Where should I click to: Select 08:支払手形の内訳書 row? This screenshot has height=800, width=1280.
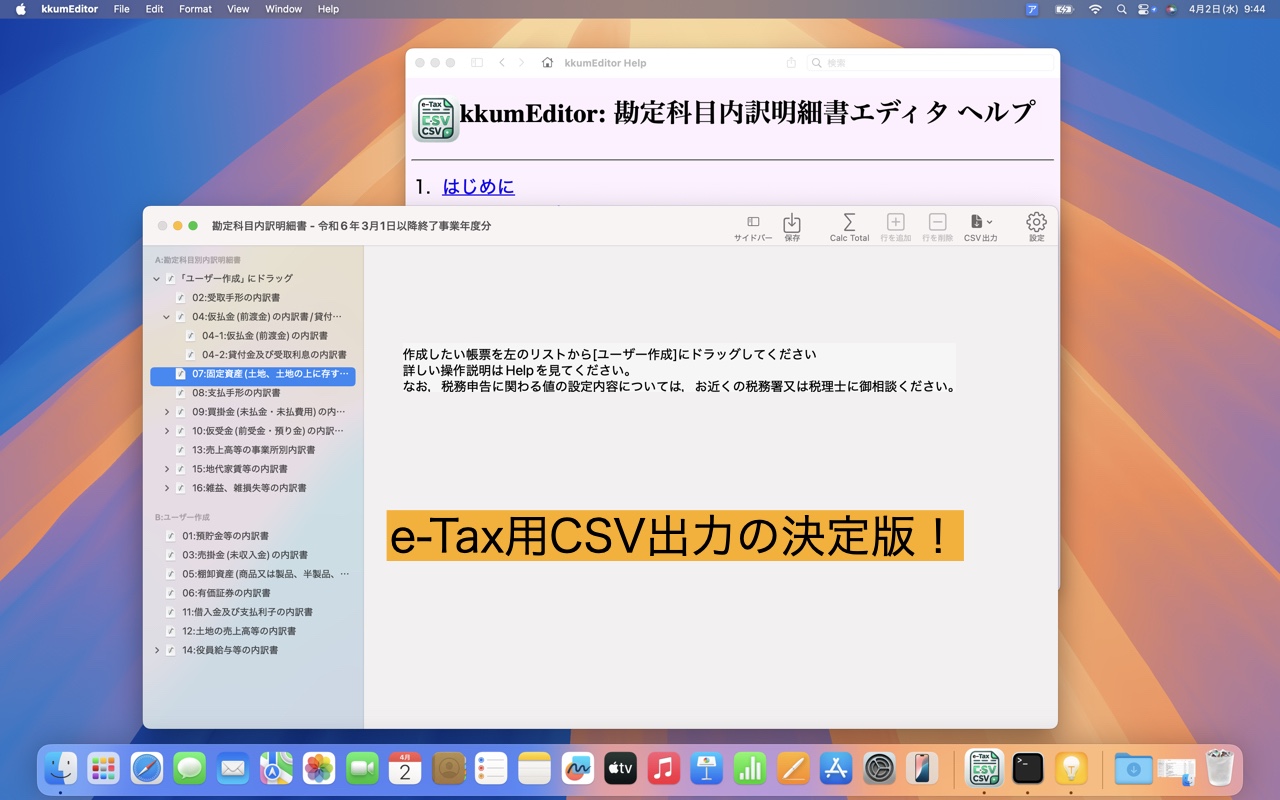click(x=253, y=393)
